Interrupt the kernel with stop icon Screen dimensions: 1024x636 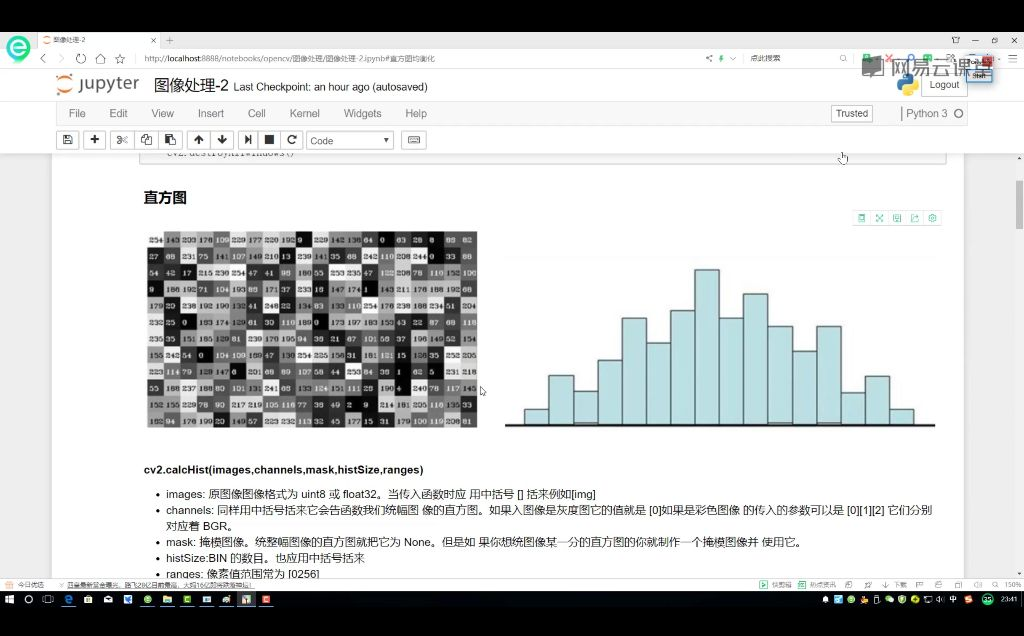pyautogui.click(x=269, y=140)
